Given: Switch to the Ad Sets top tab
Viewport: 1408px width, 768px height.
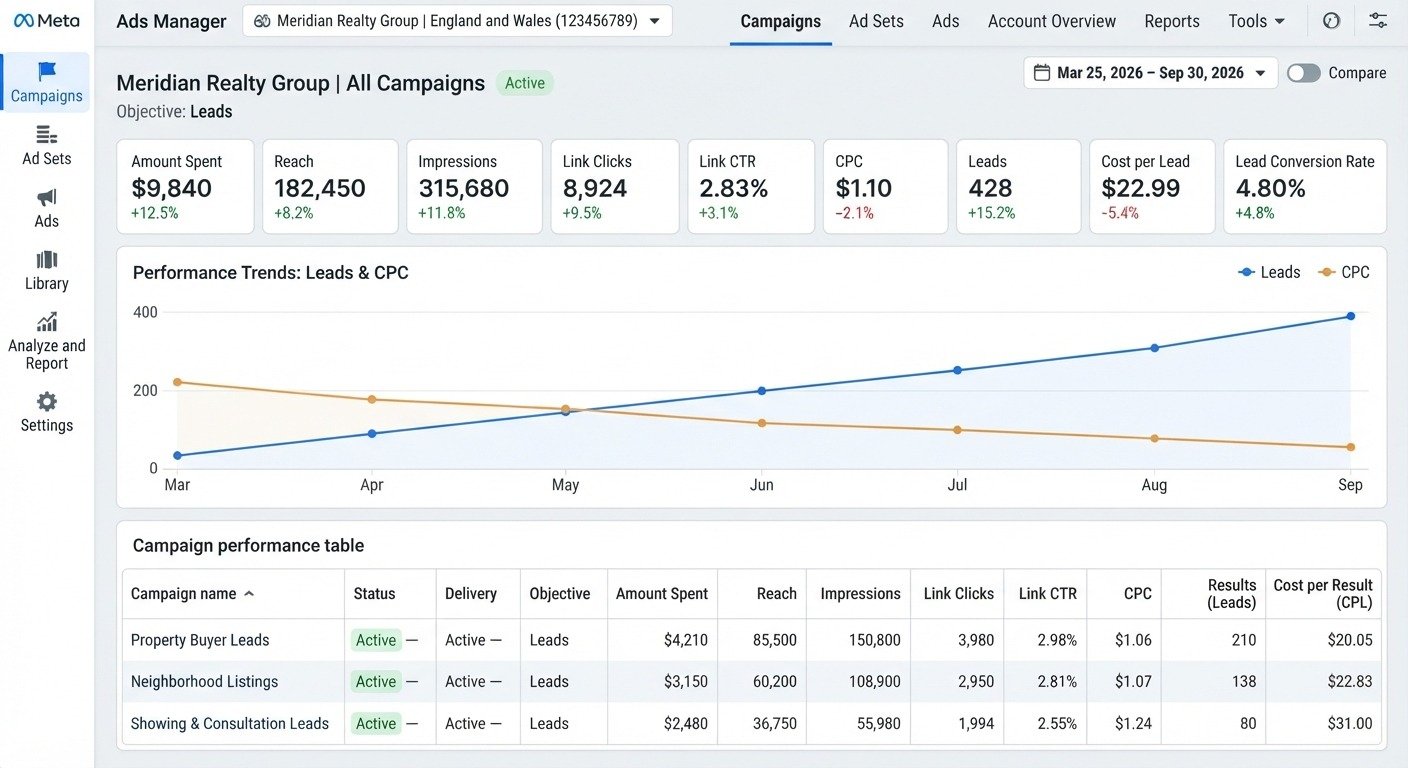Looking at the screenshot, I should click(876, 21).
